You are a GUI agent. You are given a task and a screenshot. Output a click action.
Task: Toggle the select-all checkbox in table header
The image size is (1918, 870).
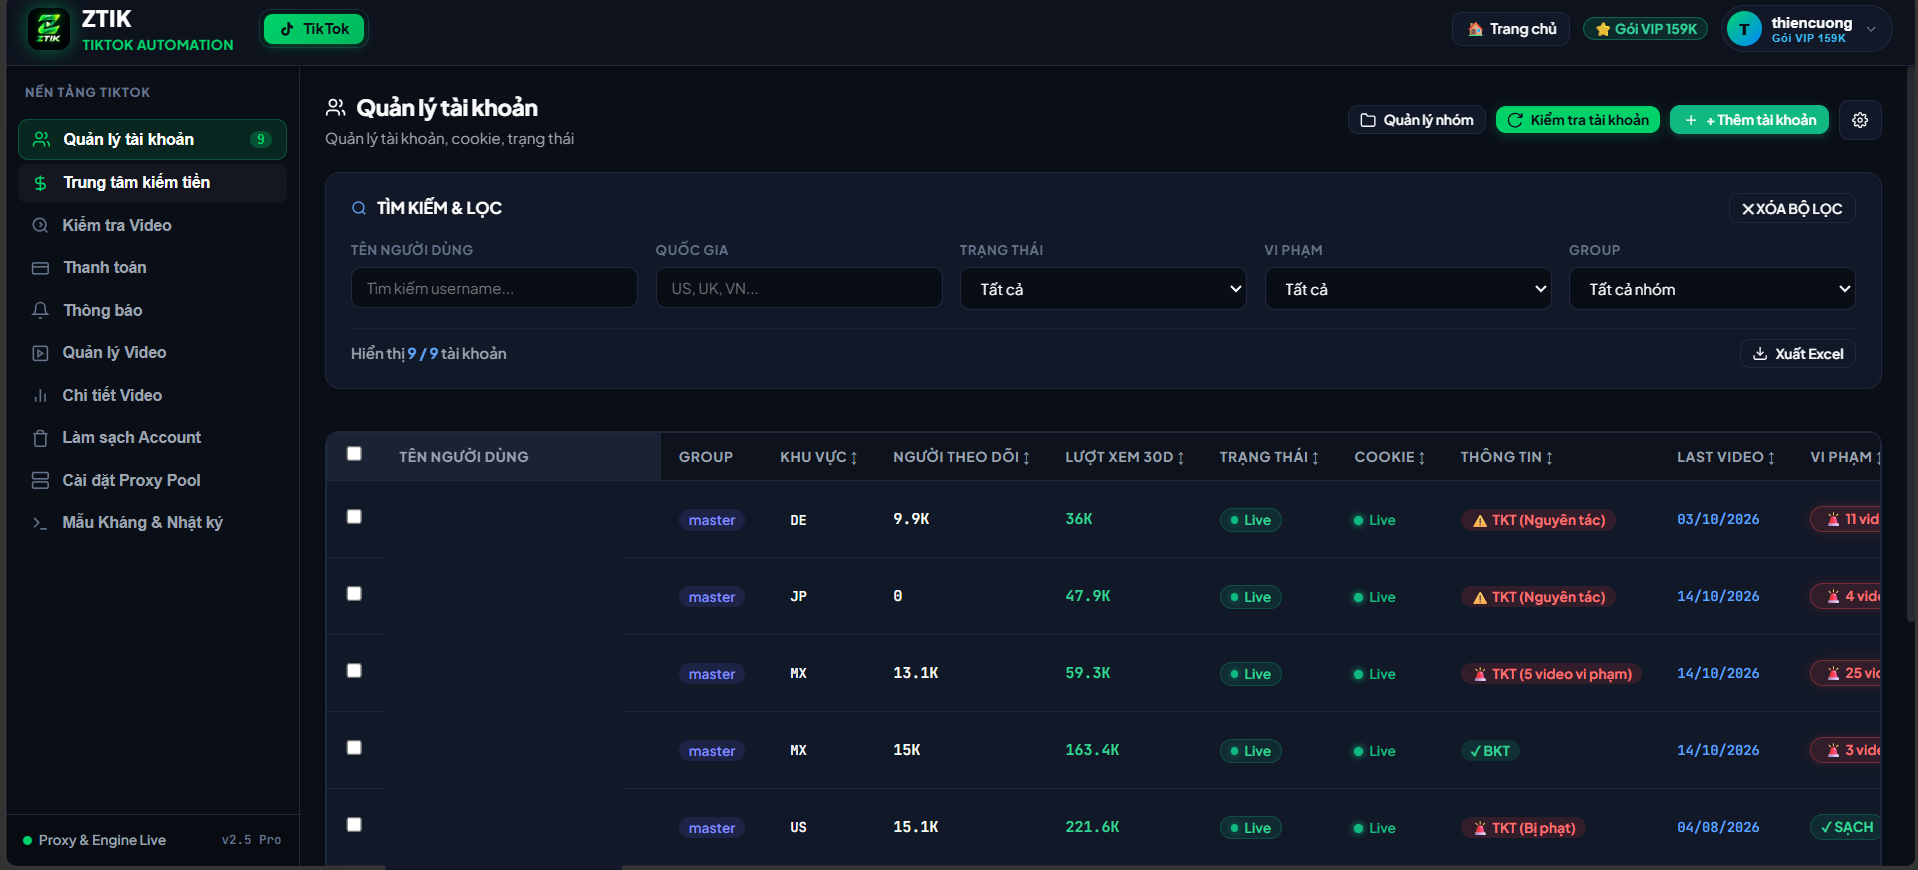tap(354, 453)
